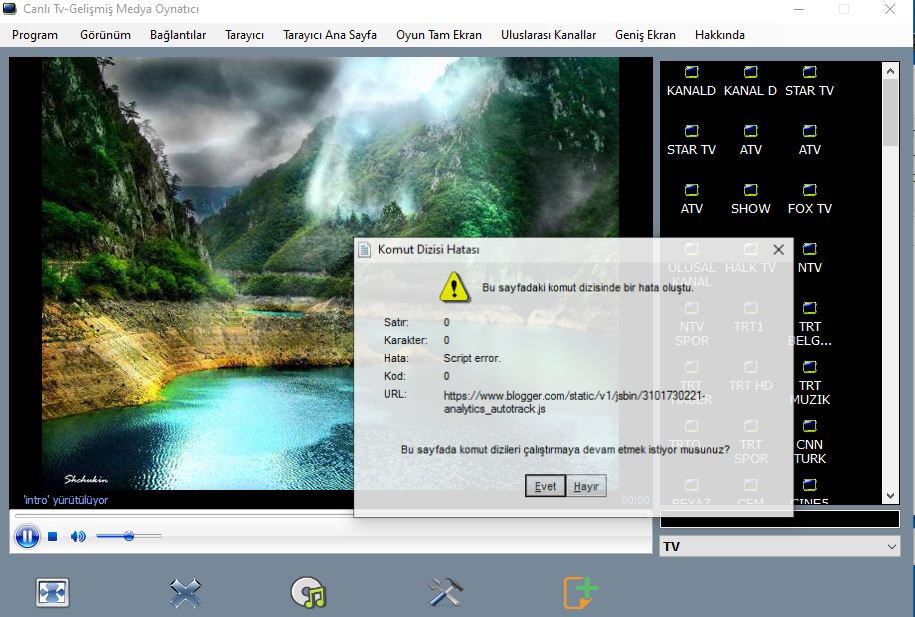Viewport: 915px width, 617px height.
Task: Open the Uluslarası Kanallar menu
Action: click(x=549, y=35)
